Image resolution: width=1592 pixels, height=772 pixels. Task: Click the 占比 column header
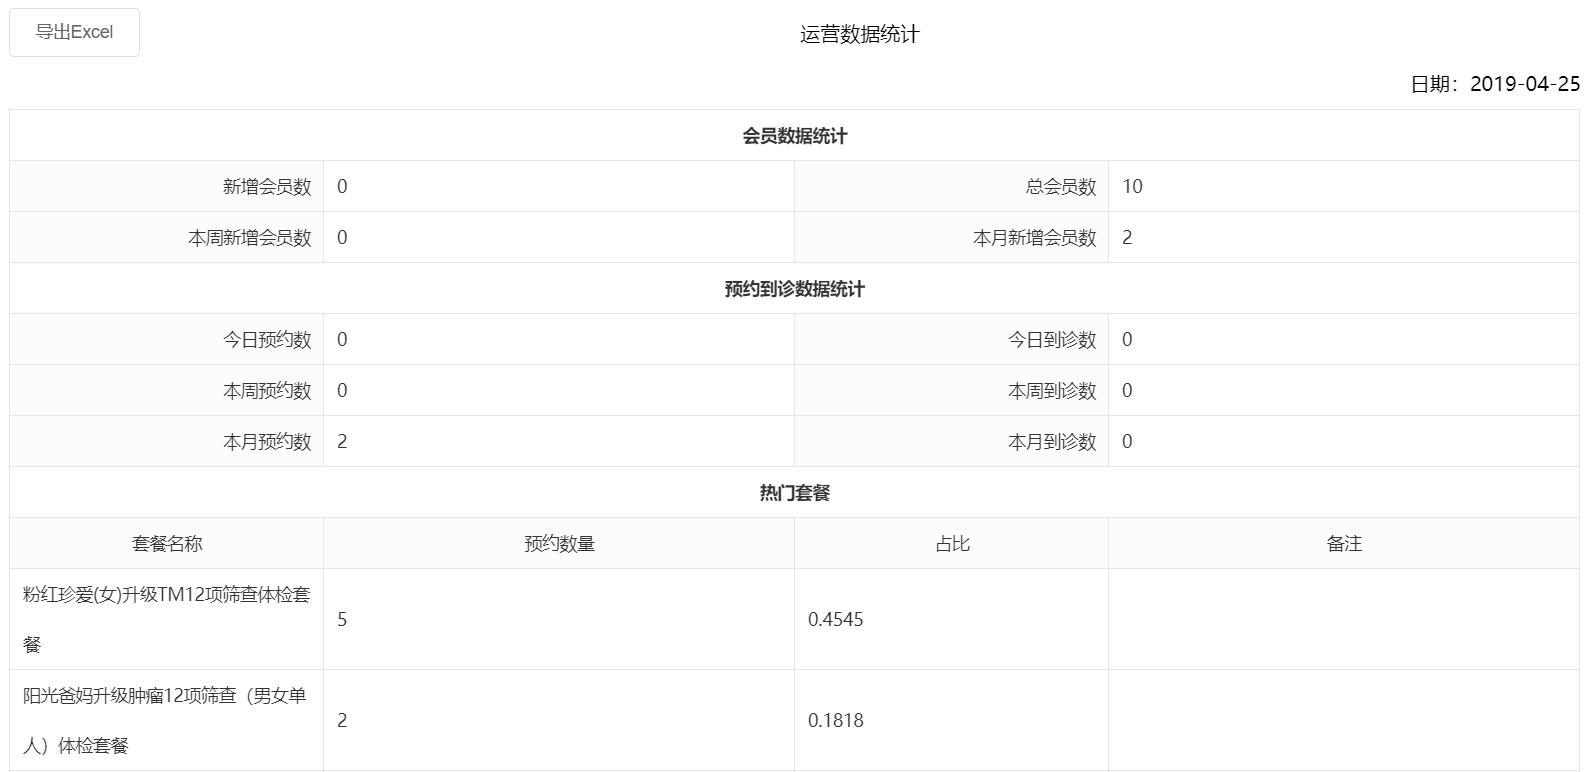952,544
